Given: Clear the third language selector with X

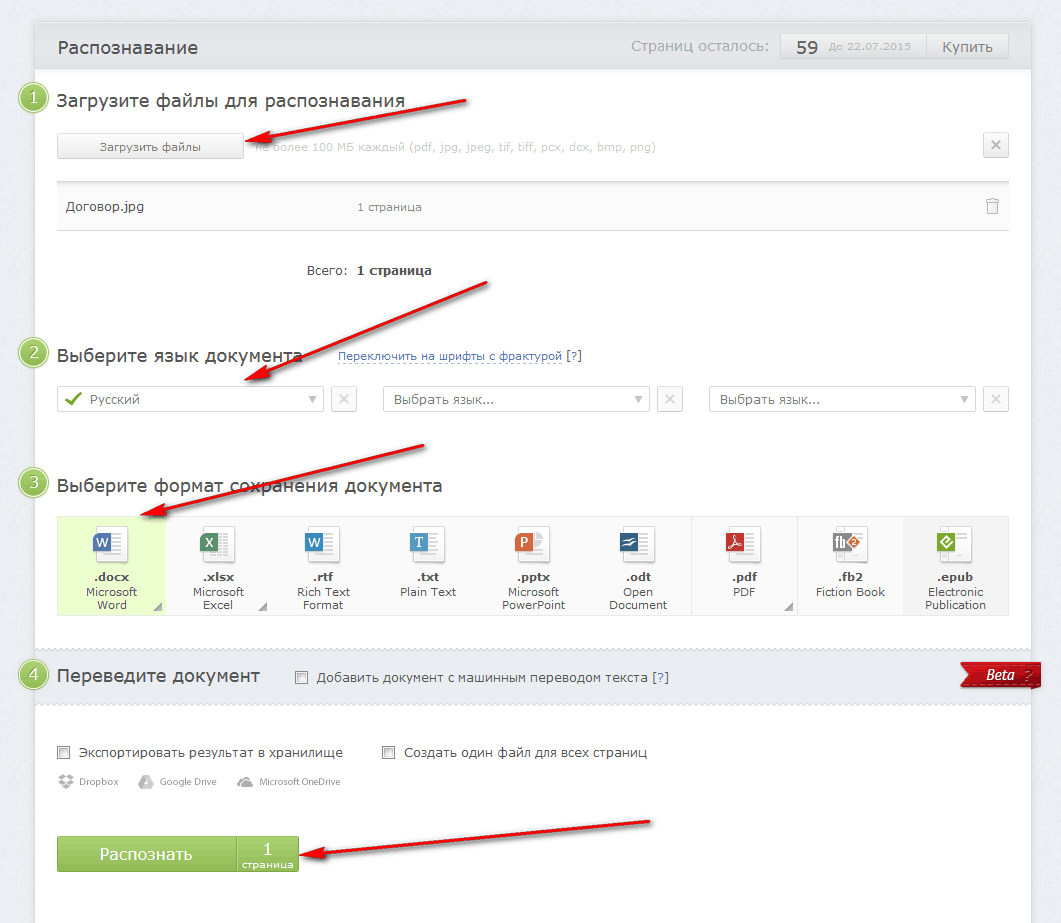Looking at the screenshot, I should [x=996, y=399].
